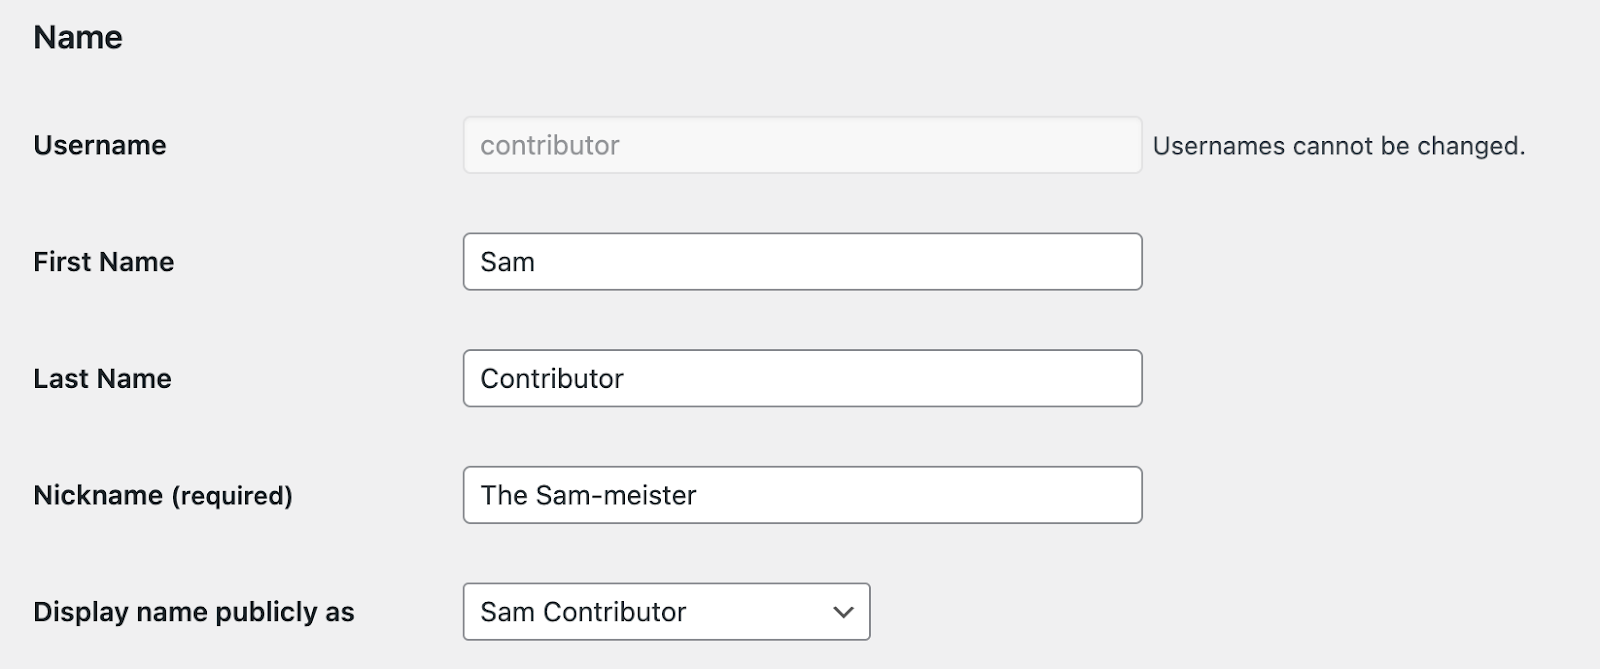
Task: Click the disabled Username field
Action: pos(802,145)
